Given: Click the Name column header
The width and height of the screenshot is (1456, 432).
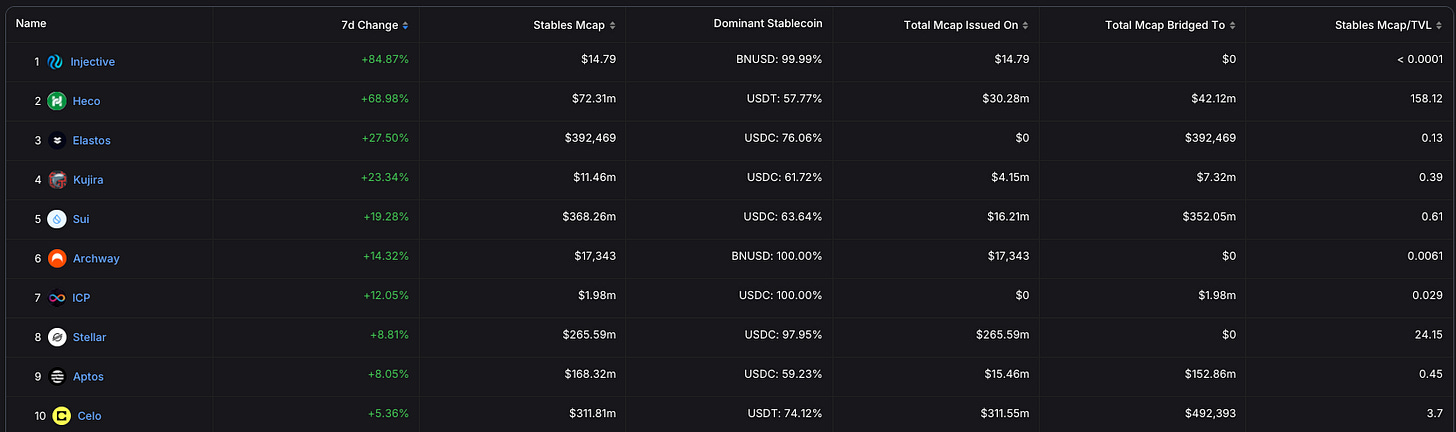Looking at the screenshot, I should pyautogui.click(x=31, y=23).
